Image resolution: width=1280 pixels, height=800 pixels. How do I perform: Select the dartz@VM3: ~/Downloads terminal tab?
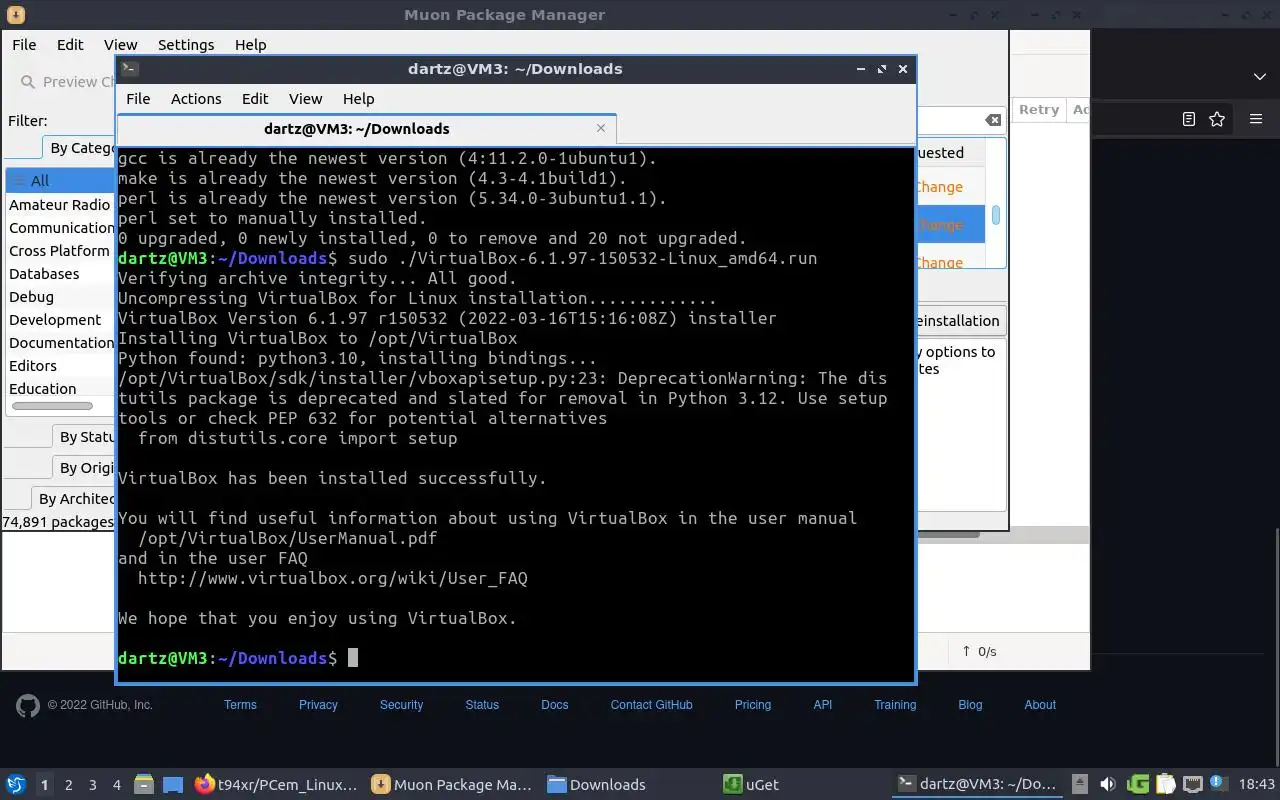click(x=357, y=128)
